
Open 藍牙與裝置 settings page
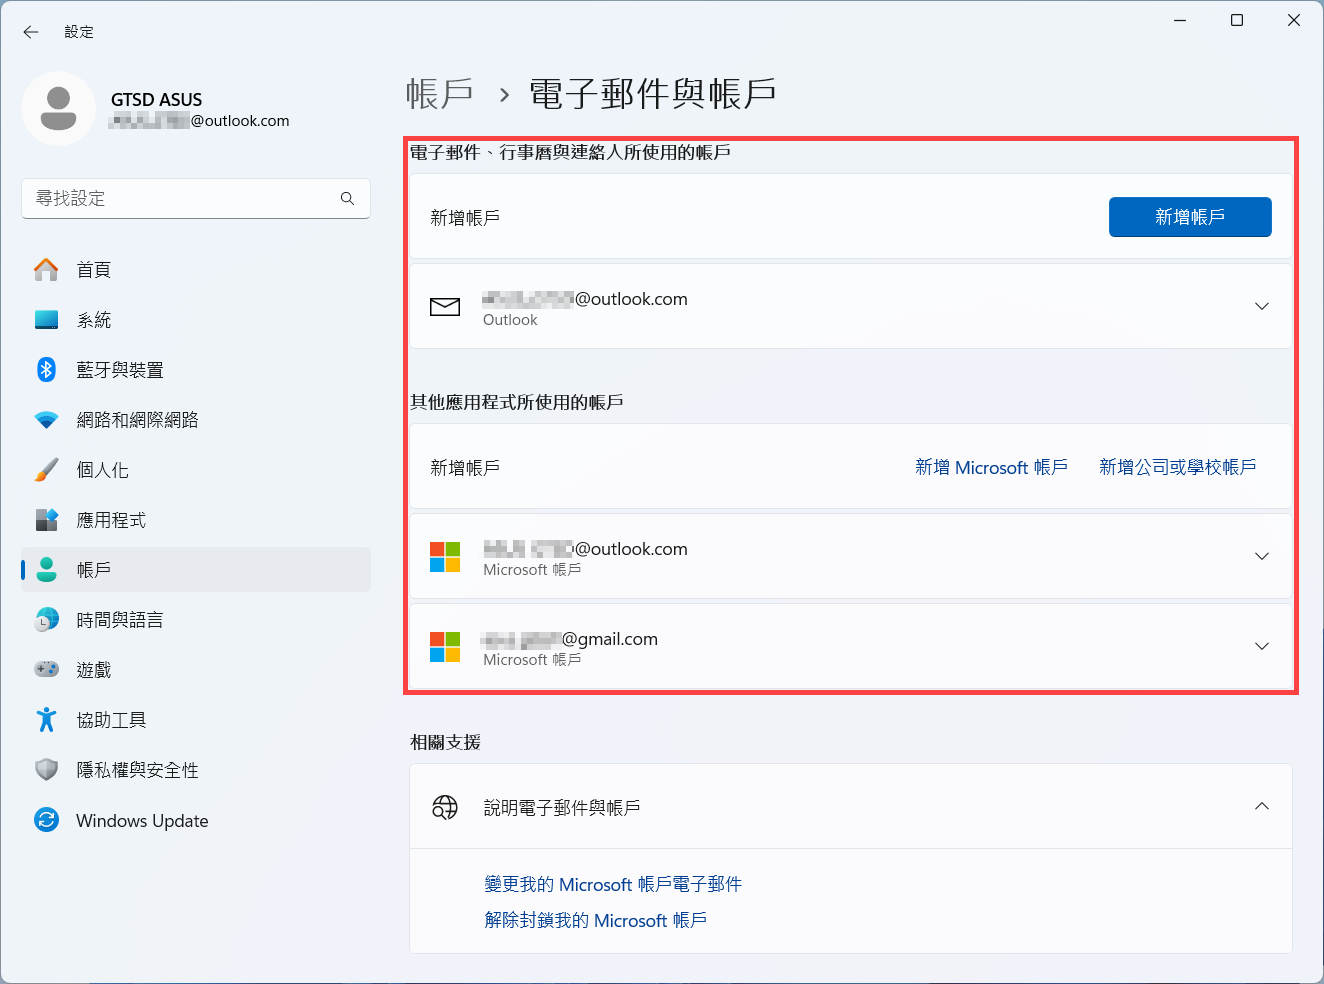pyautogui.click(x=196, y=369)
